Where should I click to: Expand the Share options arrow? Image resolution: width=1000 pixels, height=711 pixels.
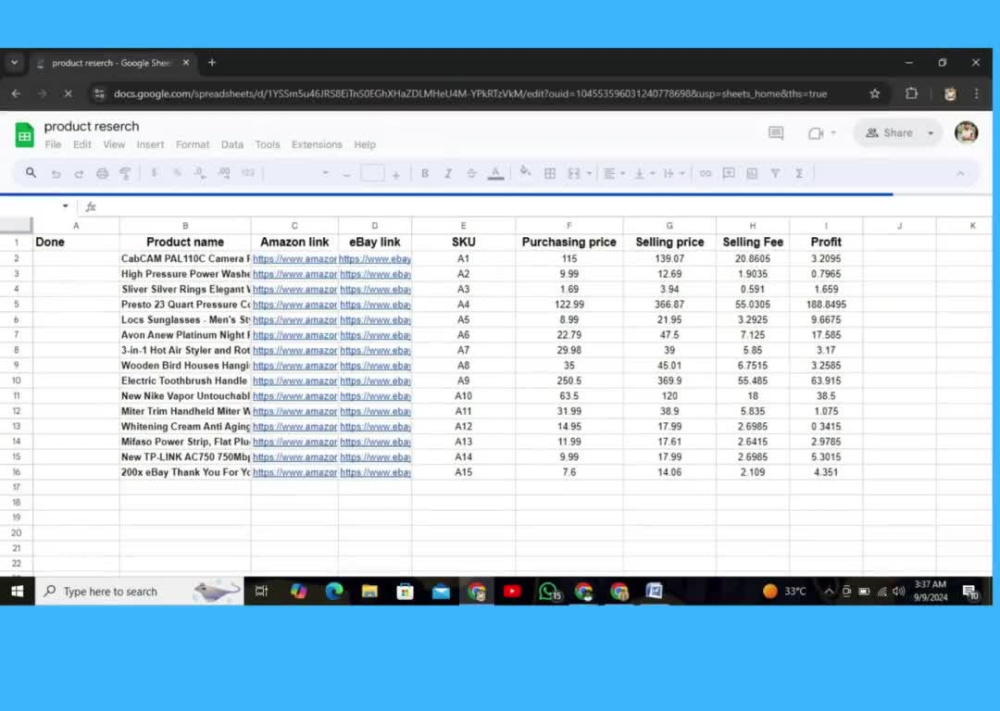931,133
